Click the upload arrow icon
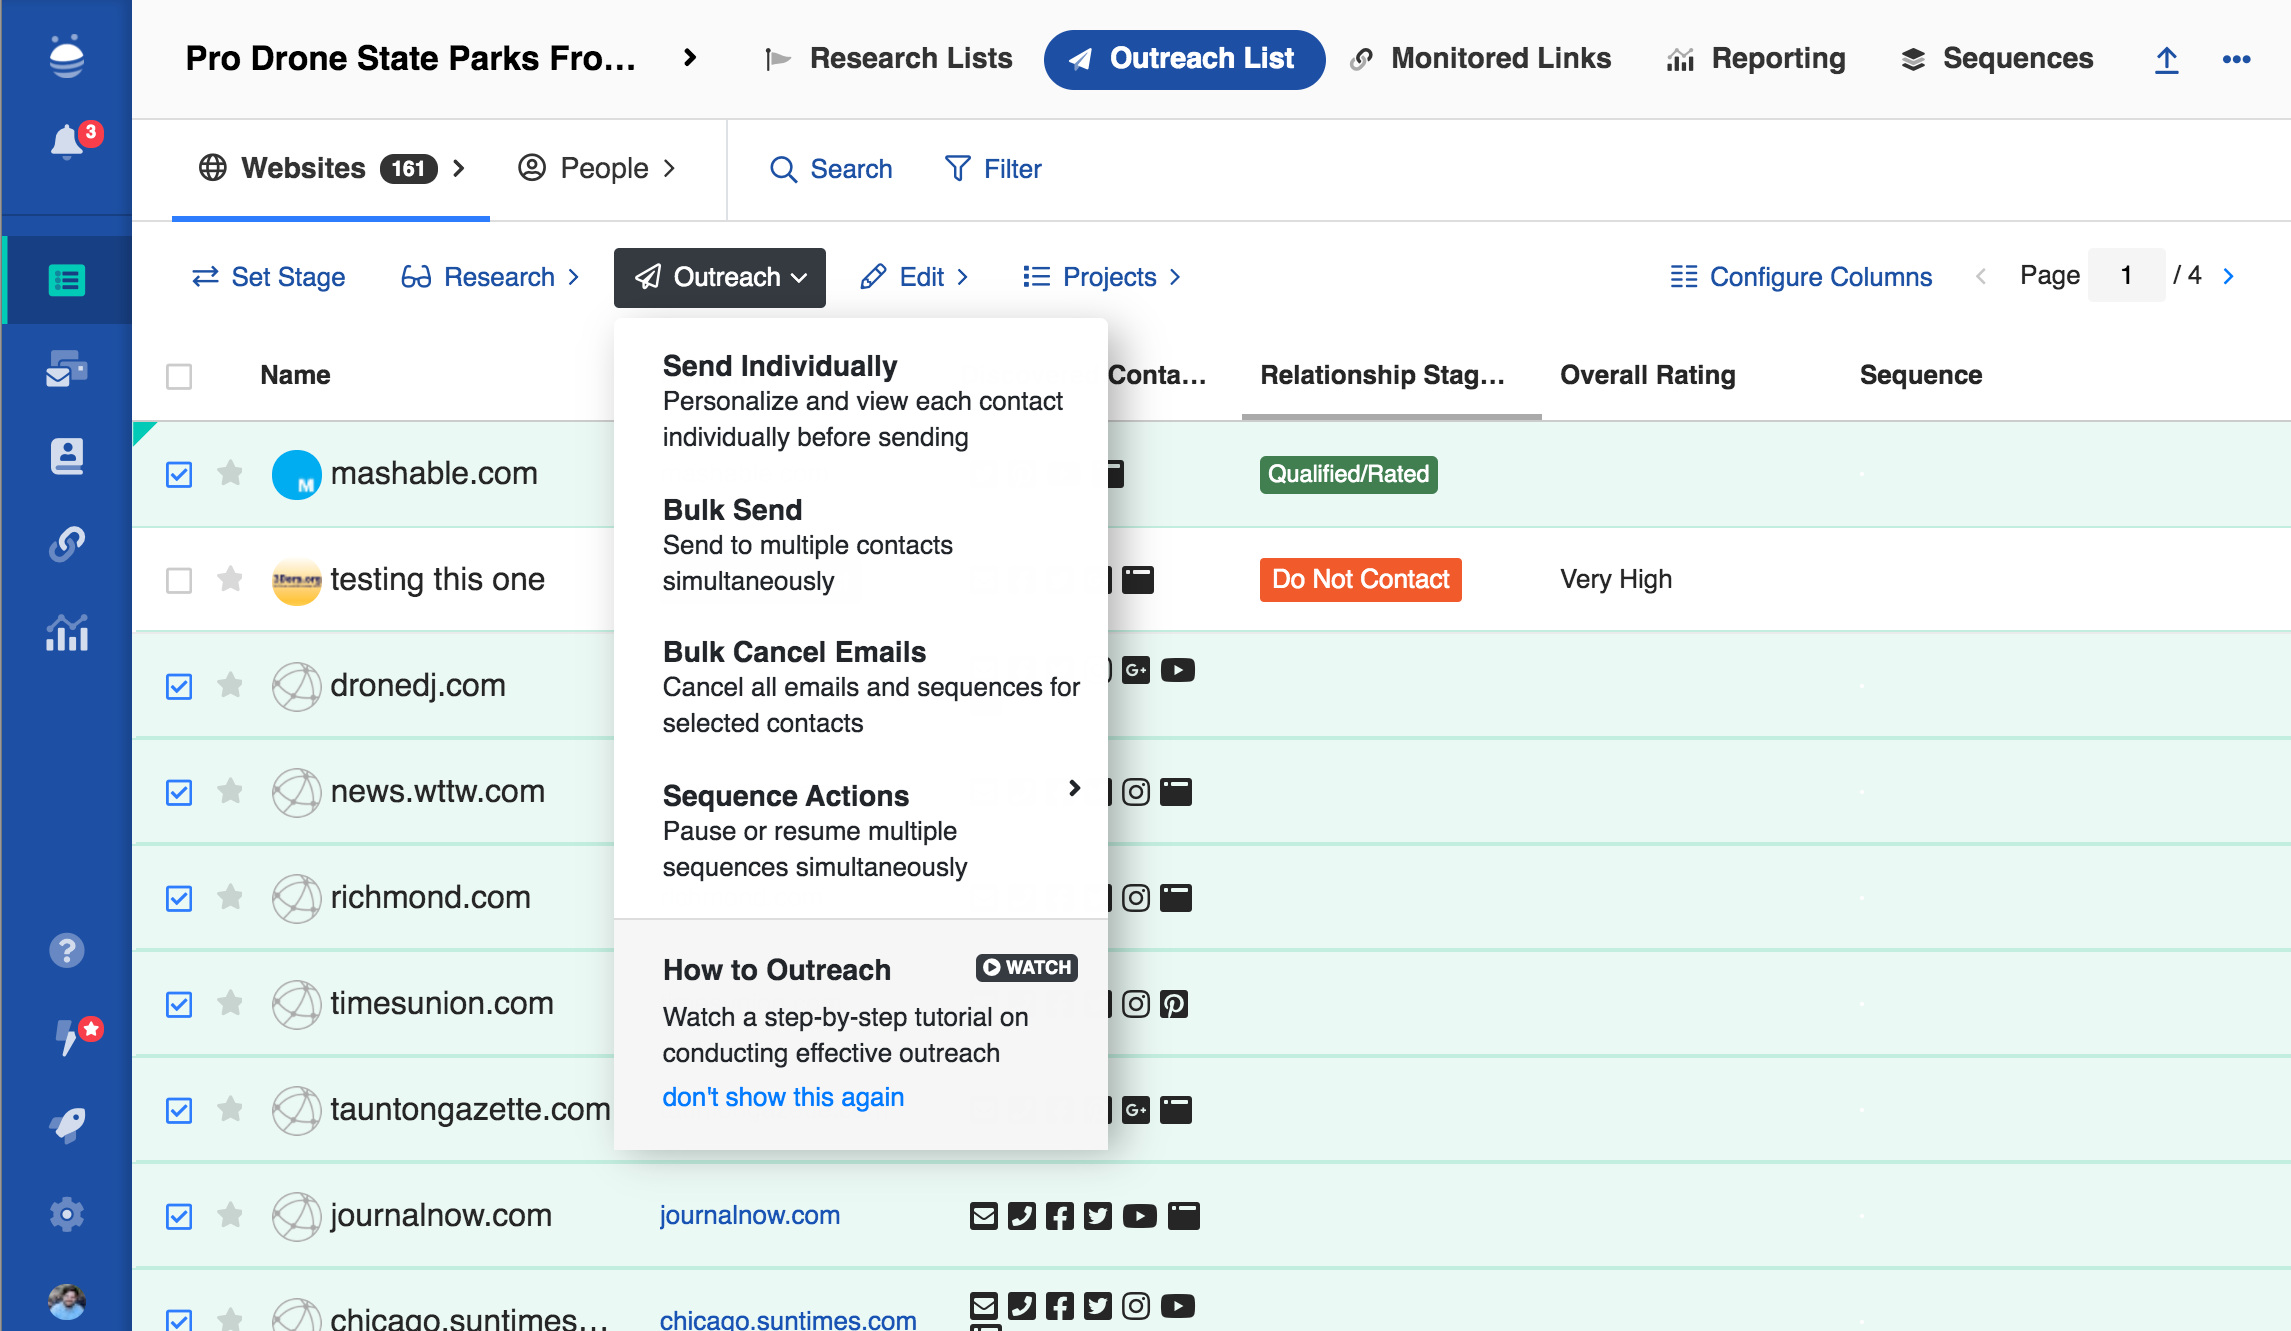 pos(2166,59)
